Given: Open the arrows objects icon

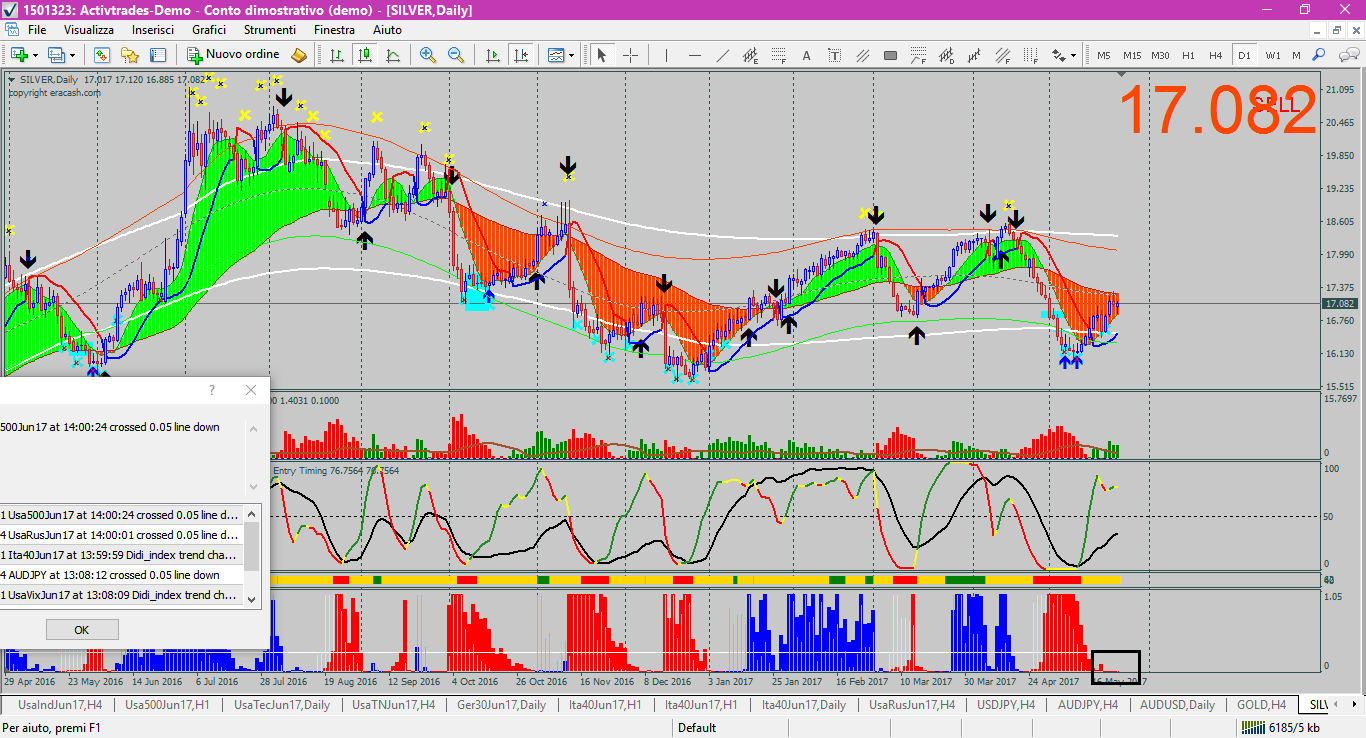Looking at the screenshot, I should [x=1058, y=55].
